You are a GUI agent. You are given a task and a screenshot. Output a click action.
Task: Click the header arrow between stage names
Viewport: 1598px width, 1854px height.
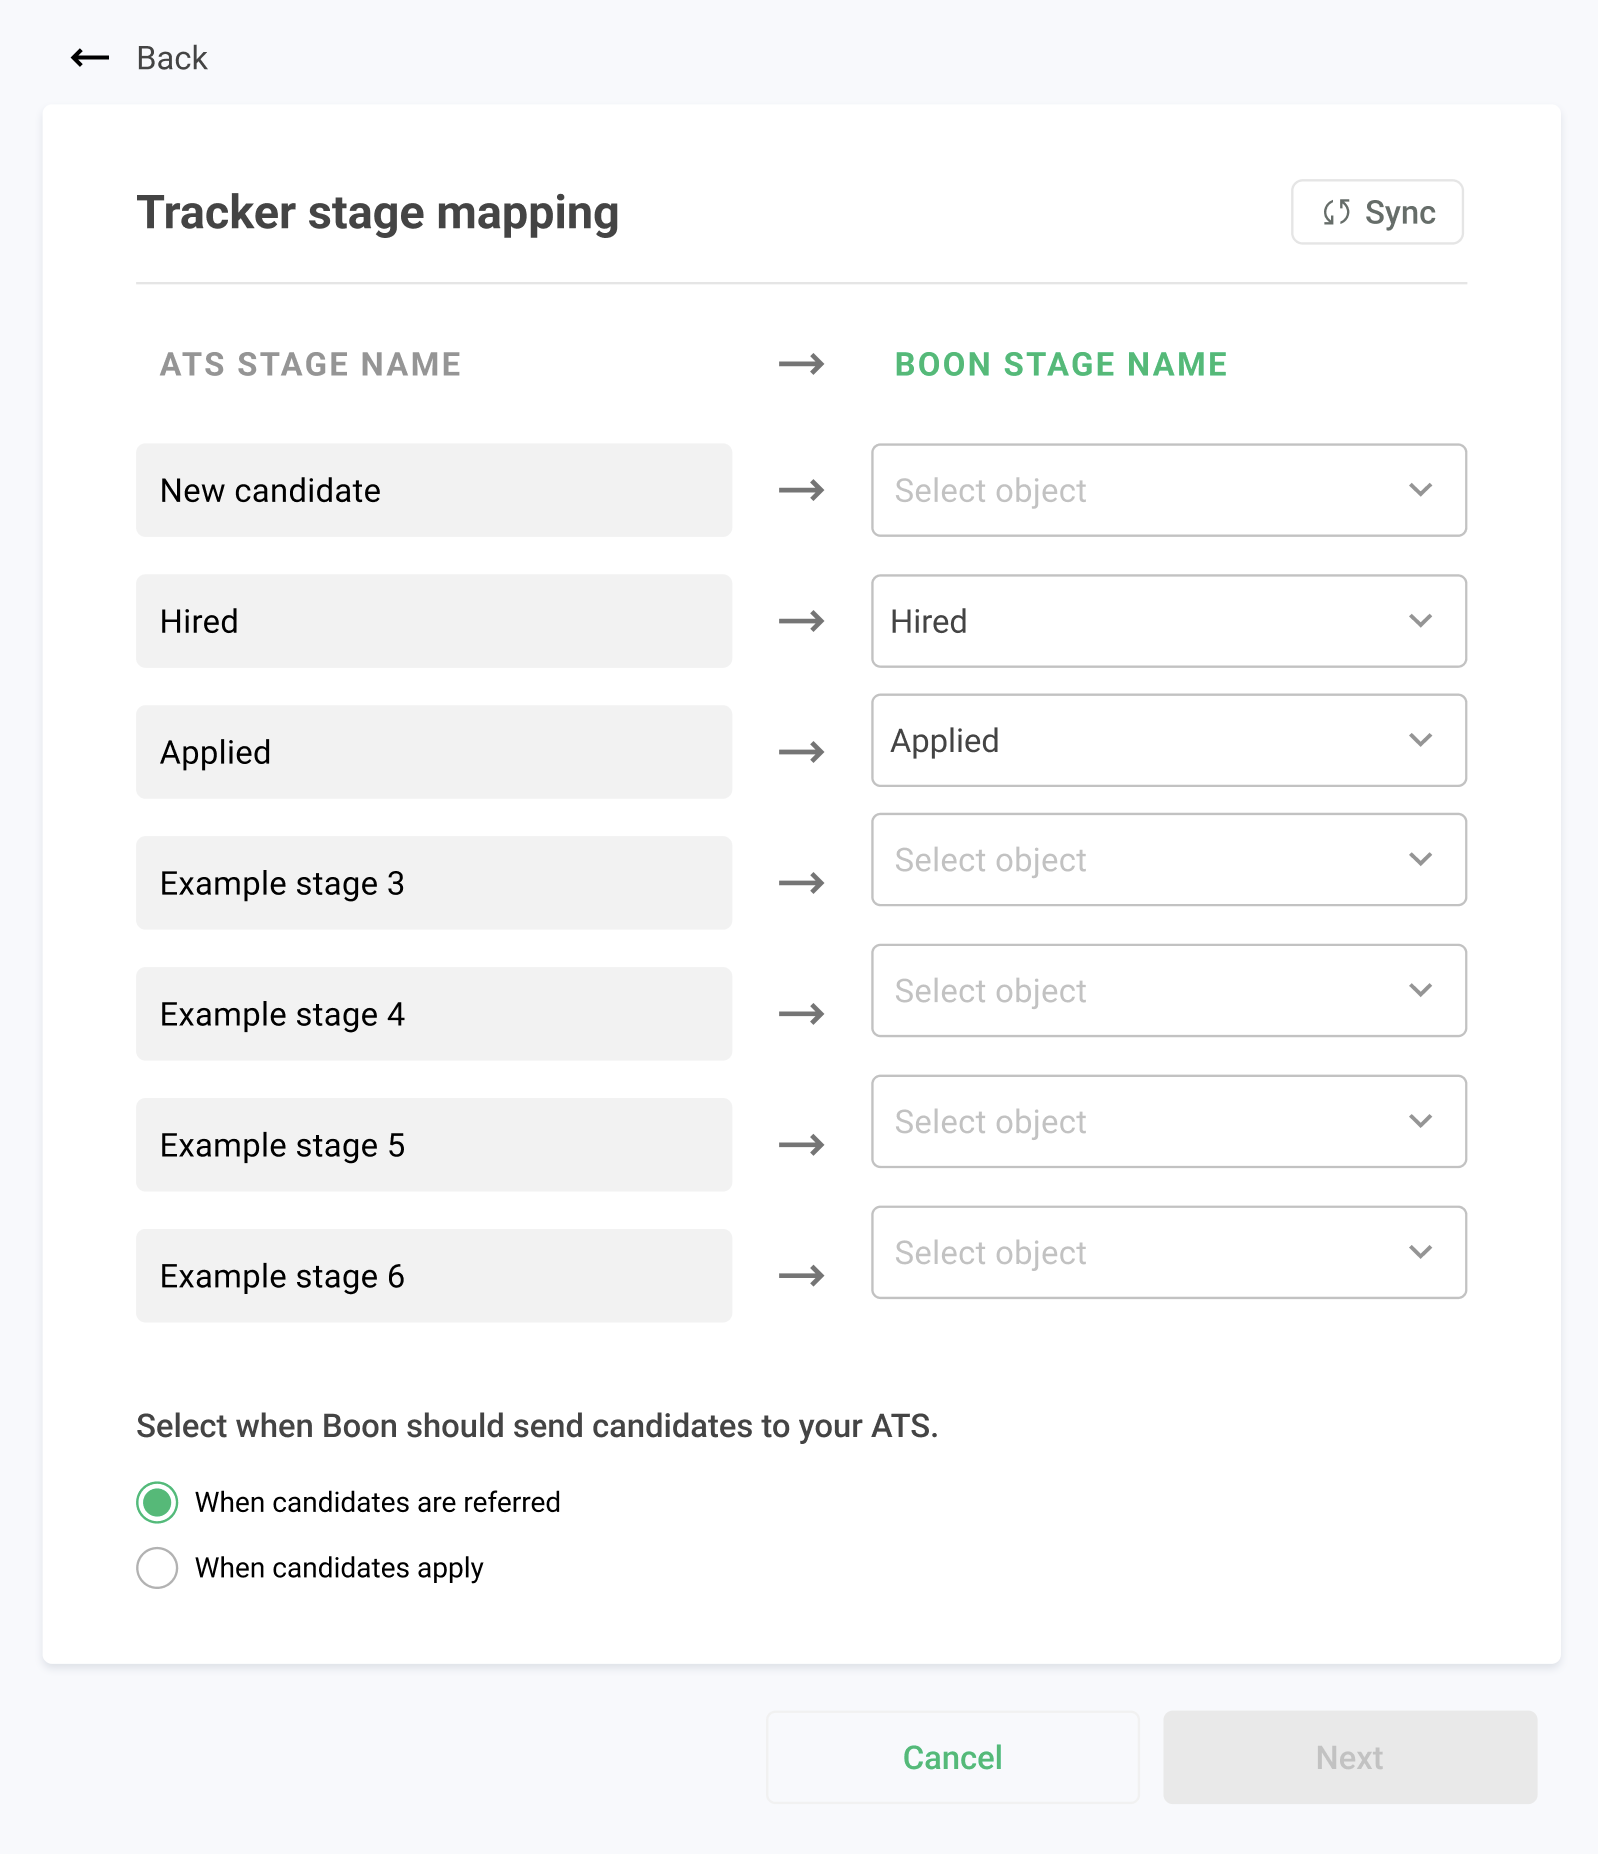[801, 364]
